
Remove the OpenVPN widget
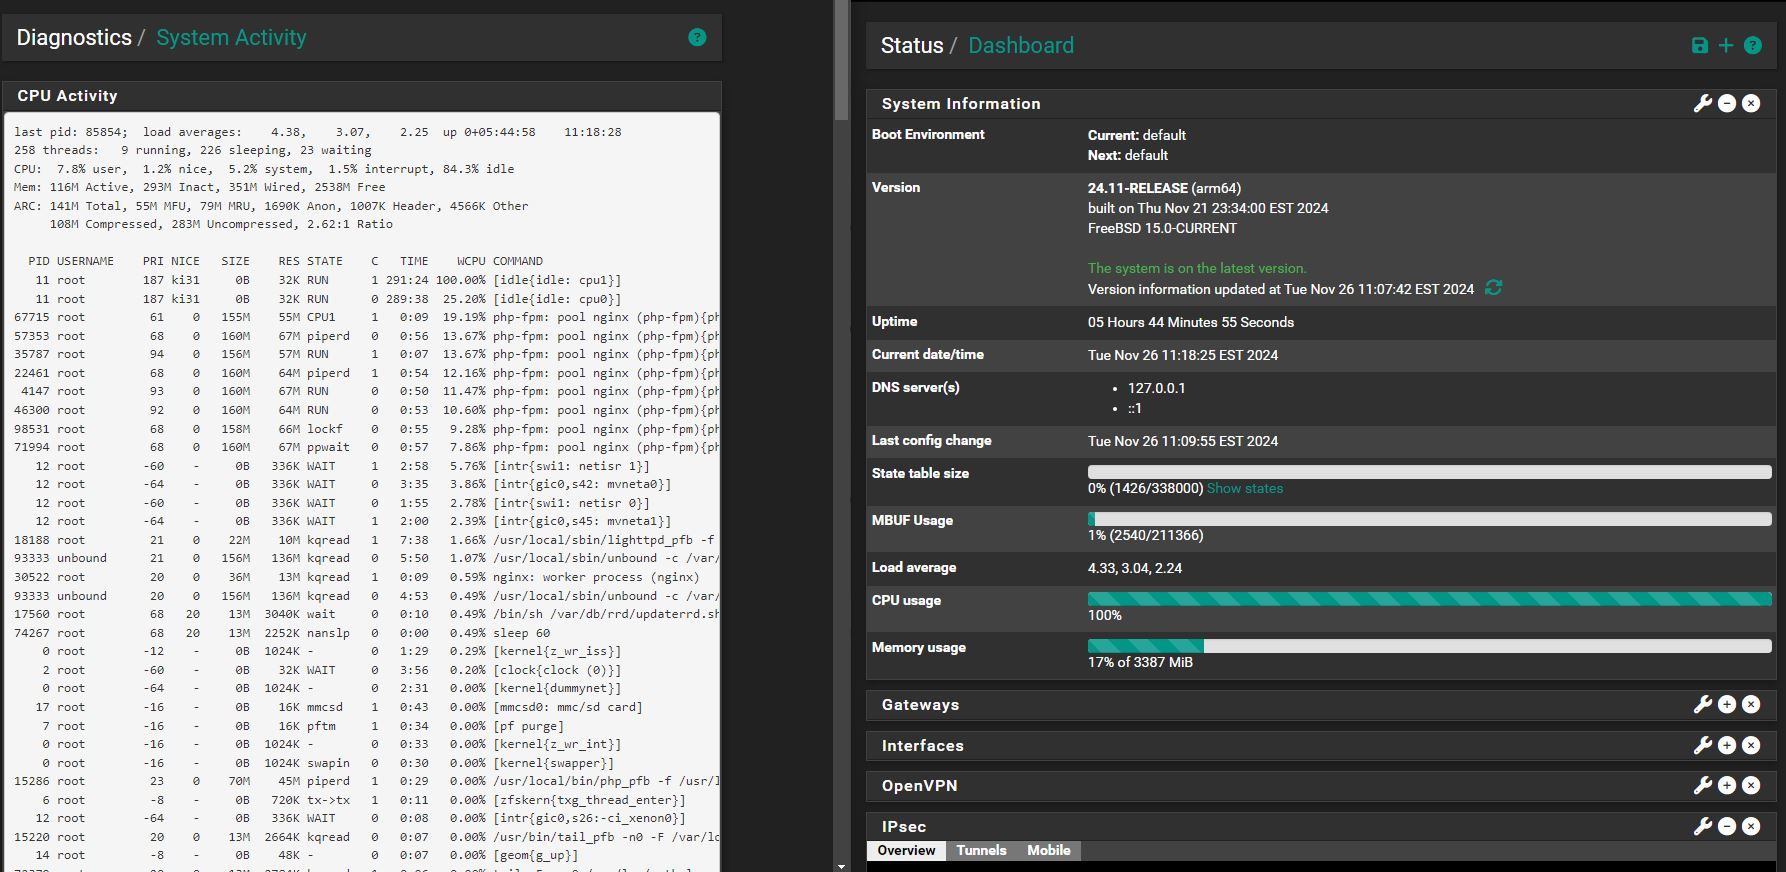pyautogui.click(x=1751, y=785)
